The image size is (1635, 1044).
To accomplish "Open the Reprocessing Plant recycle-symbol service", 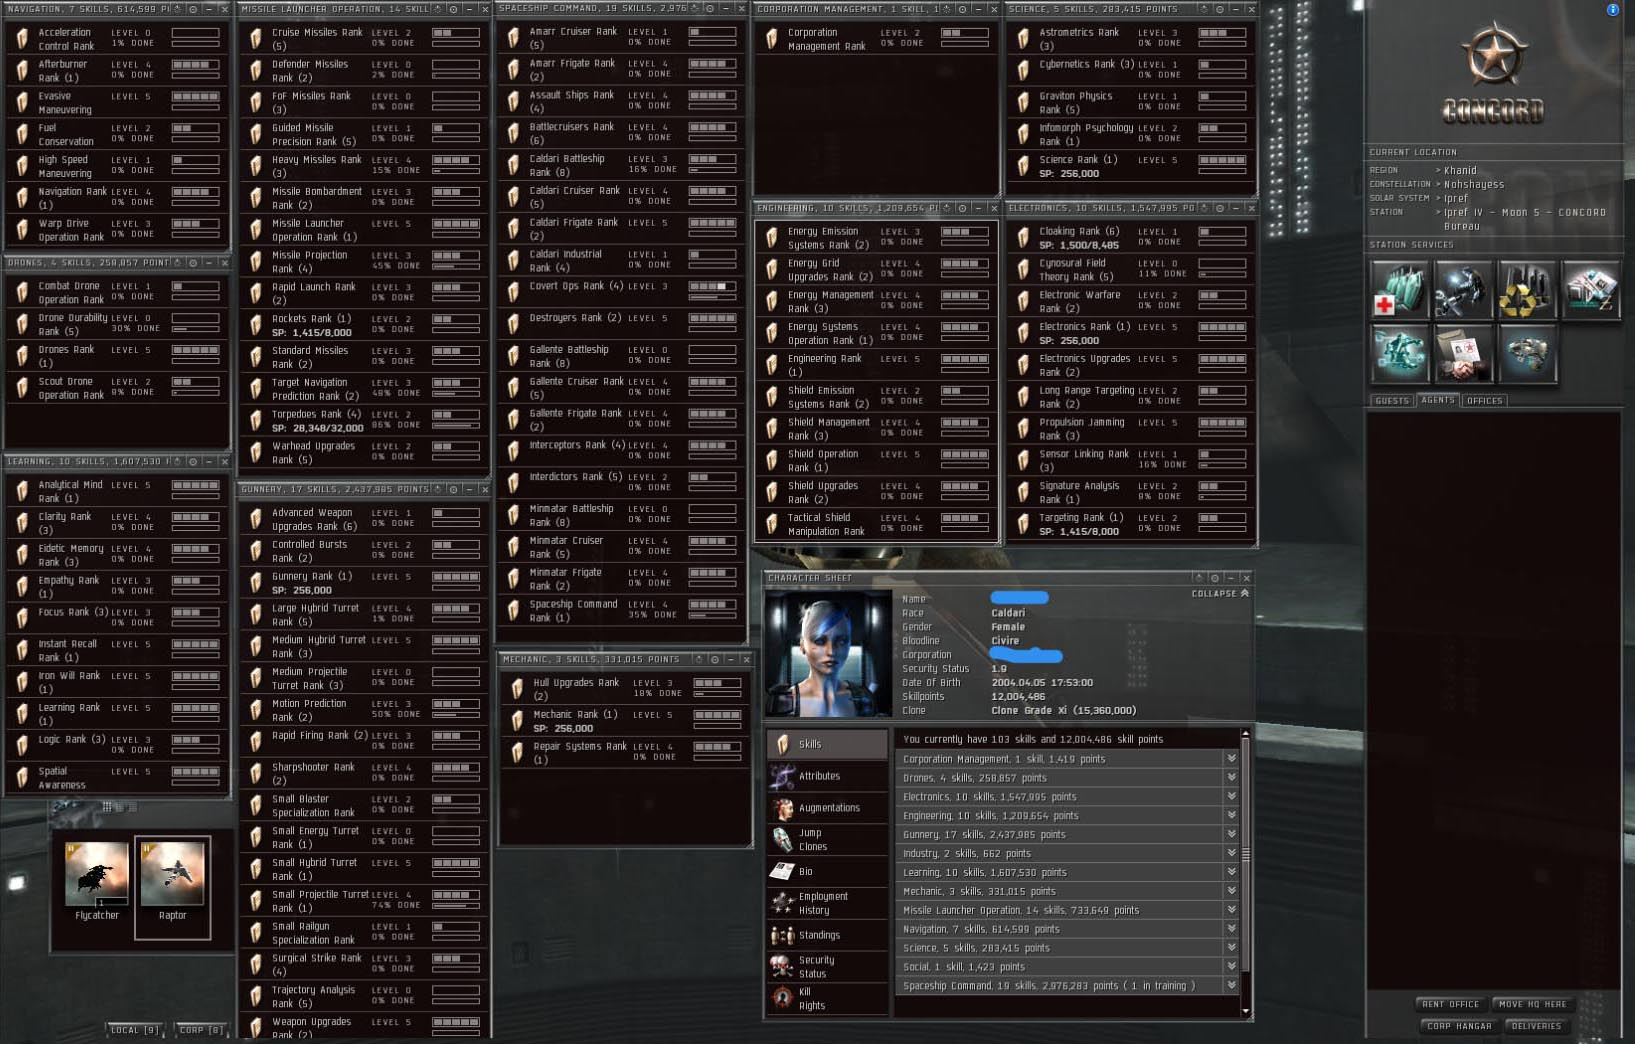I will tap(1526, 289).
